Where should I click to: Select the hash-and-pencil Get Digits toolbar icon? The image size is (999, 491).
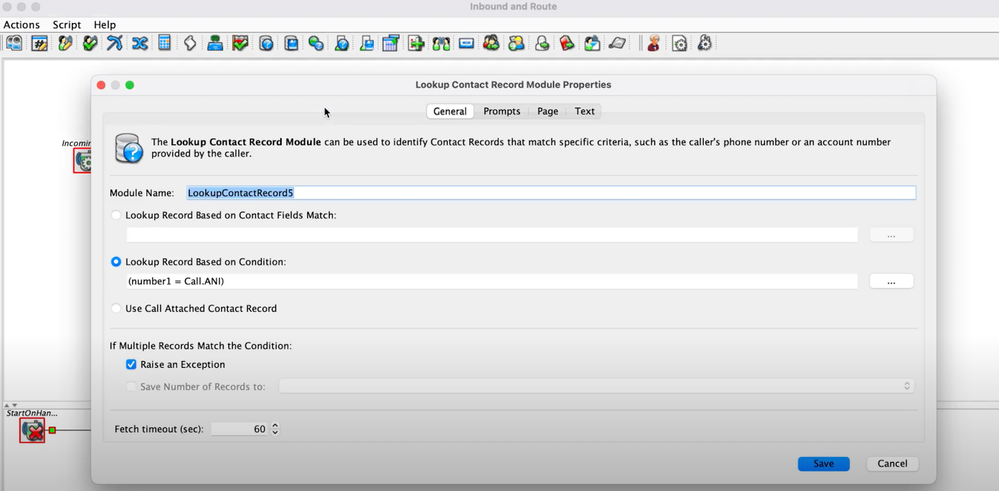click(x=40, y=43)
